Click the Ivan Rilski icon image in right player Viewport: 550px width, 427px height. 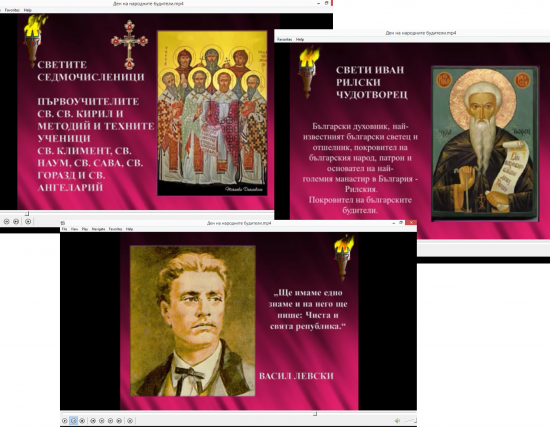click(485, 144)
